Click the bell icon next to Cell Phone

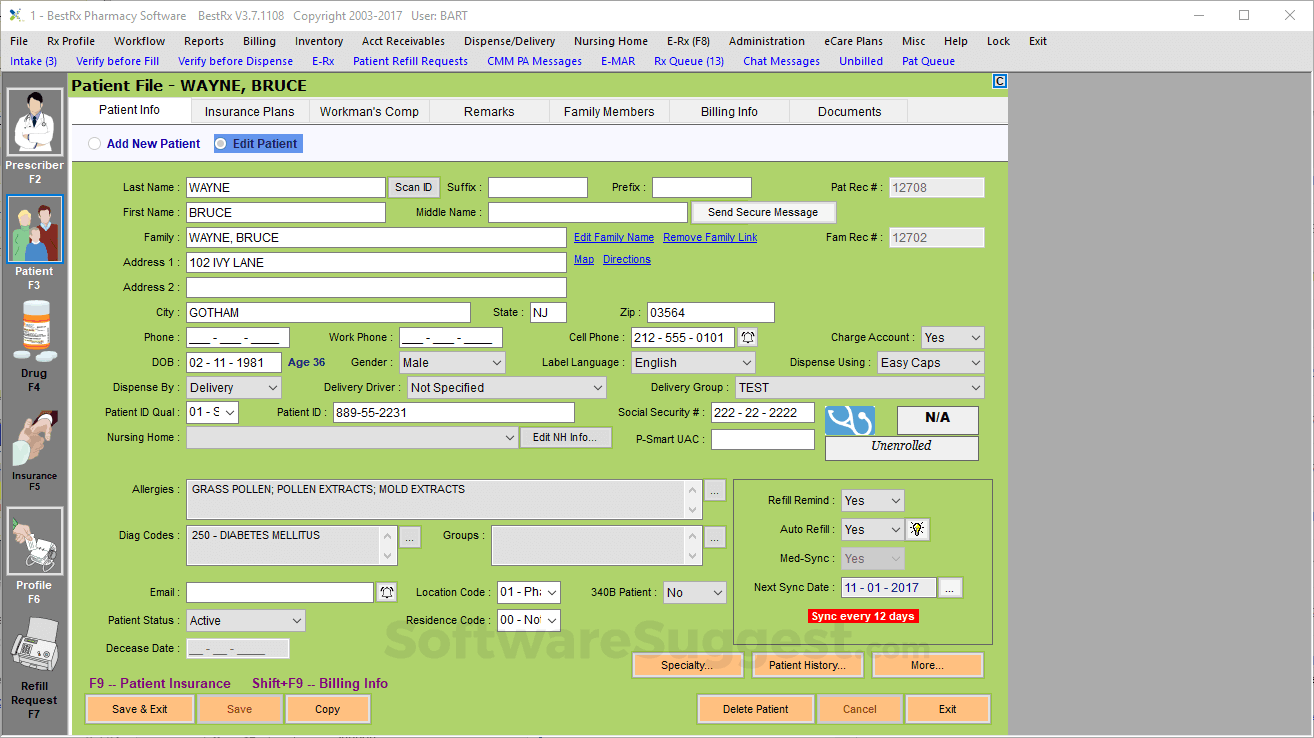(746, 337)
